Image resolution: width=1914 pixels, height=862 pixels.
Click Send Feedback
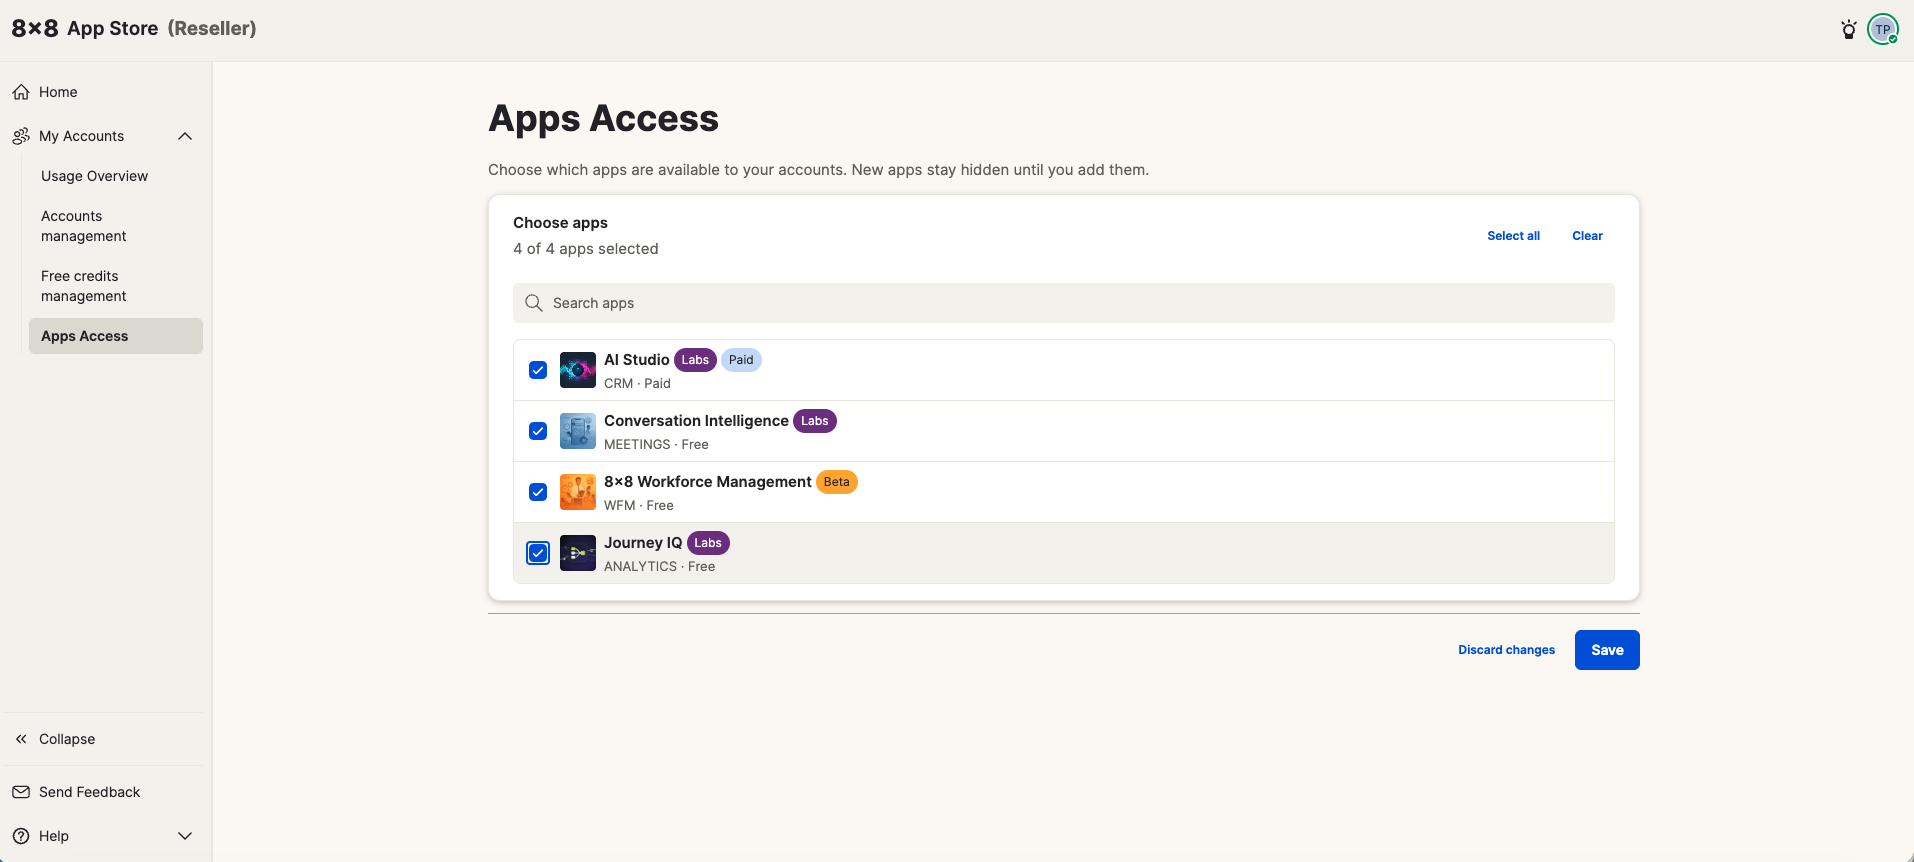[x=90, y=792]
